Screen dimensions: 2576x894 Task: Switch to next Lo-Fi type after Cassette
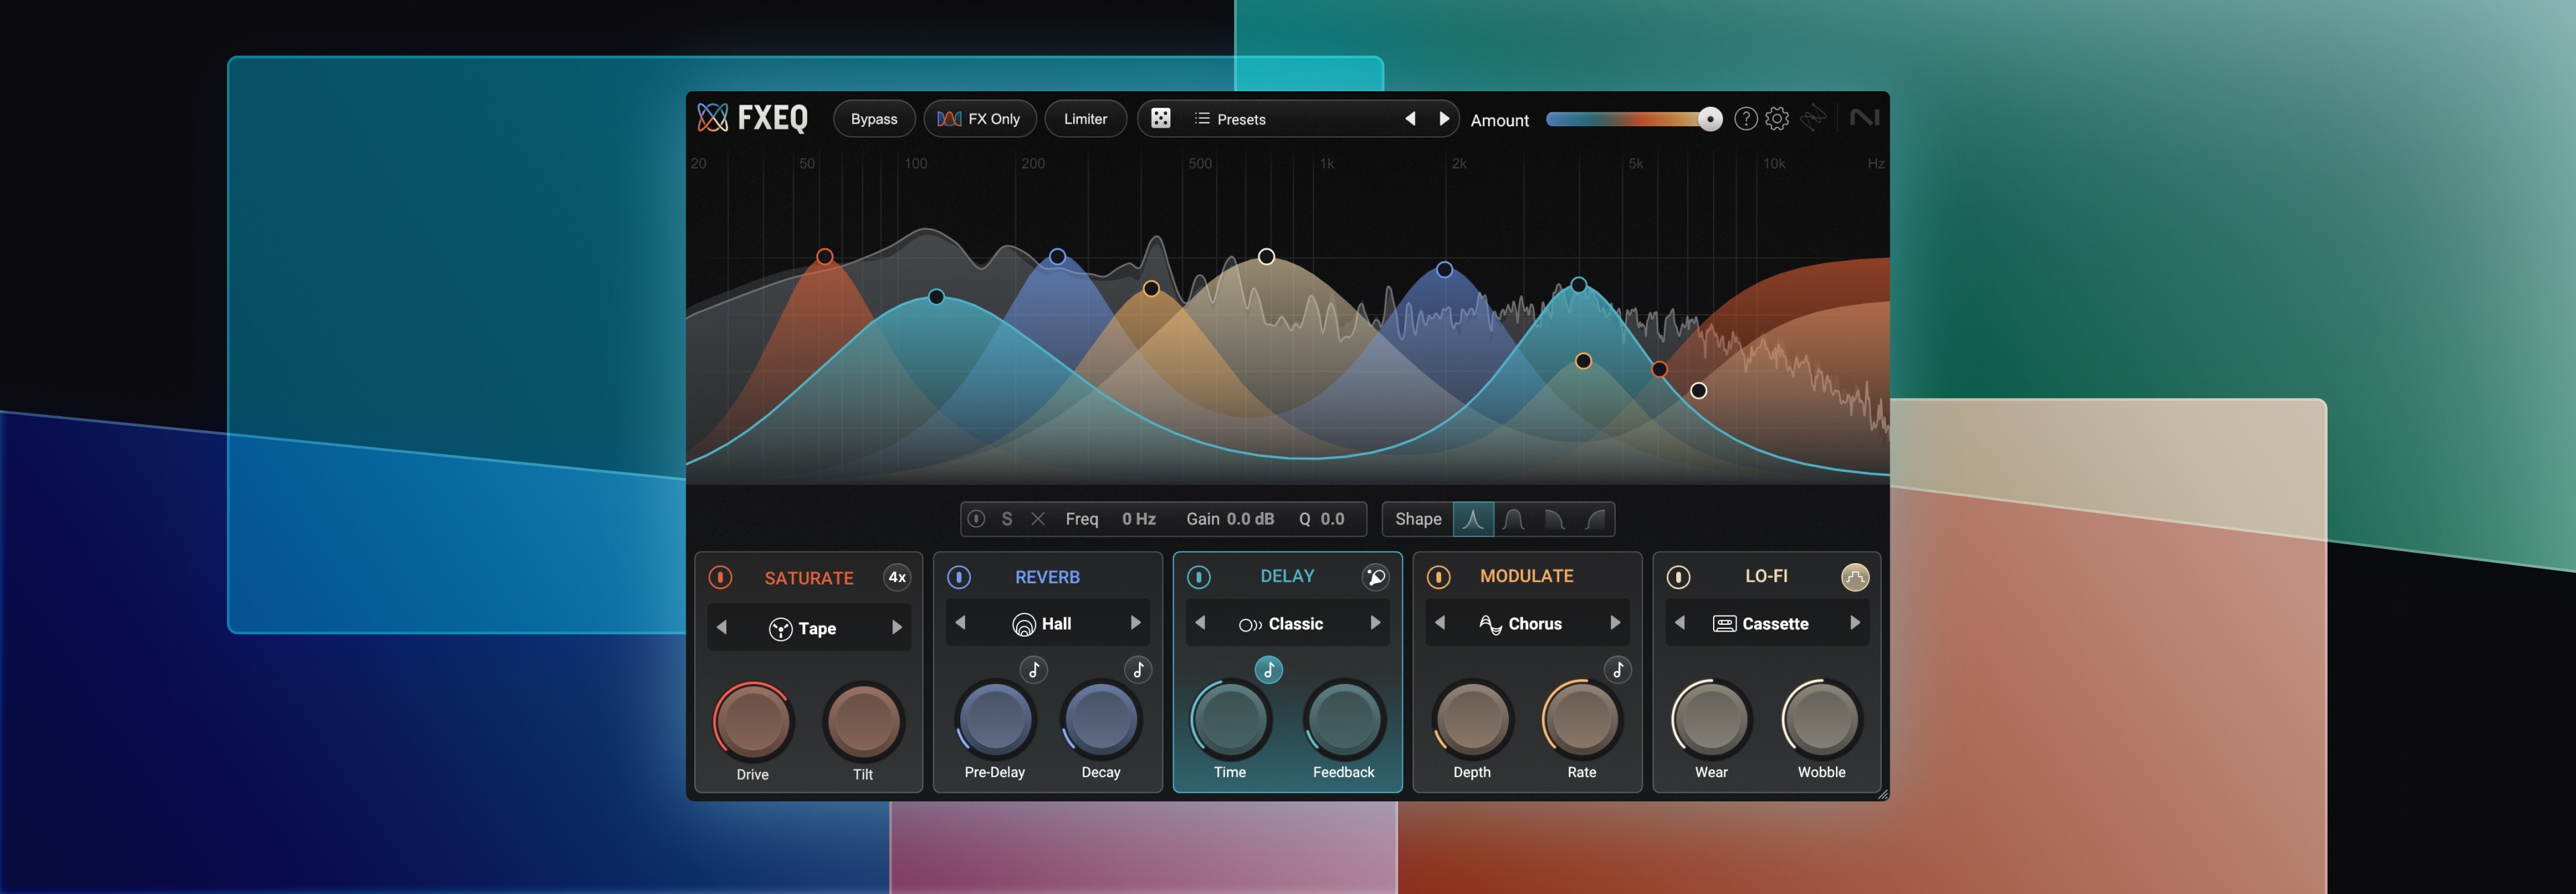(1855, 623)
